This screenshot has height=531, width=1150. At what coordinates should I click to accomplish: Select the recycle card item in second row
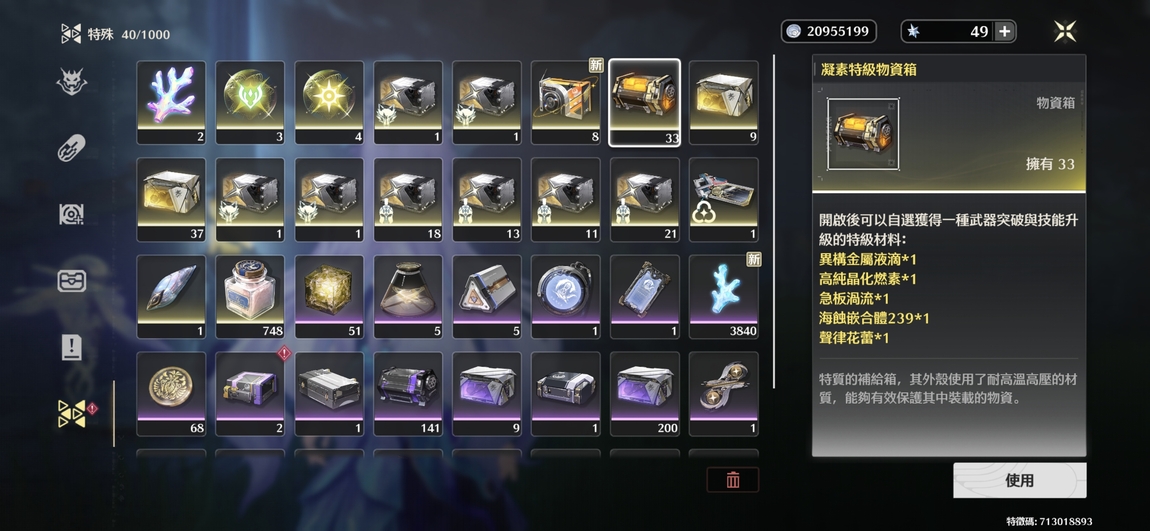coord(724,199)
